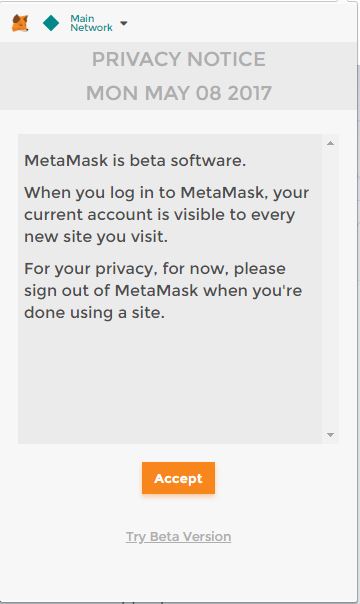Image resolution: width=360 pixels, height=604 pixels.
Task: Click the 'For your privacy, for now' line
Action: [155, 268]
